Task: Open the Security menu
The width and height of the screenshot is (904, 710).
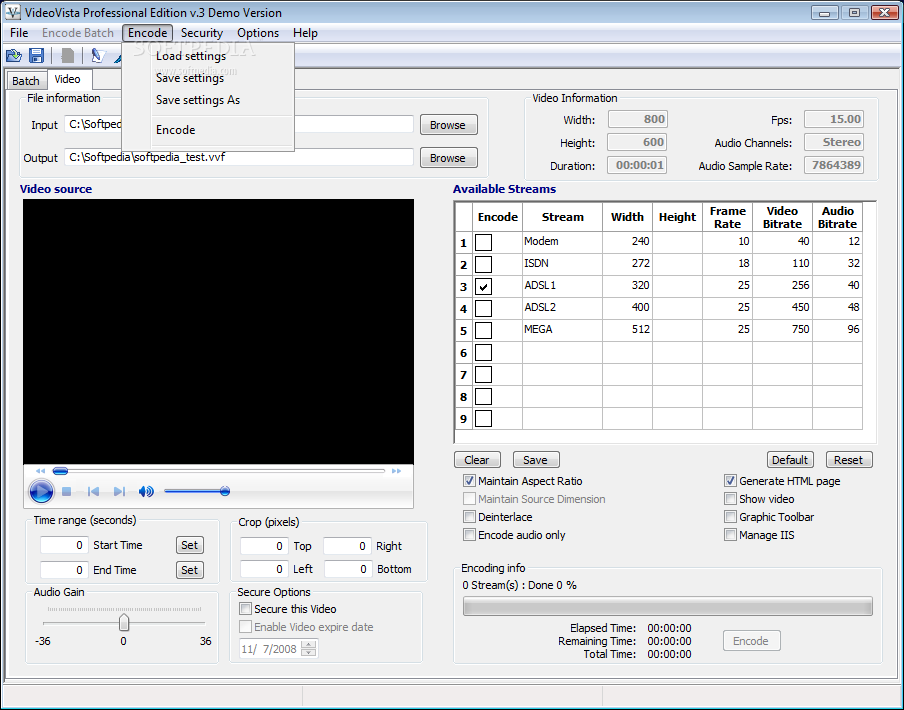Action: (x=201, y=33)
